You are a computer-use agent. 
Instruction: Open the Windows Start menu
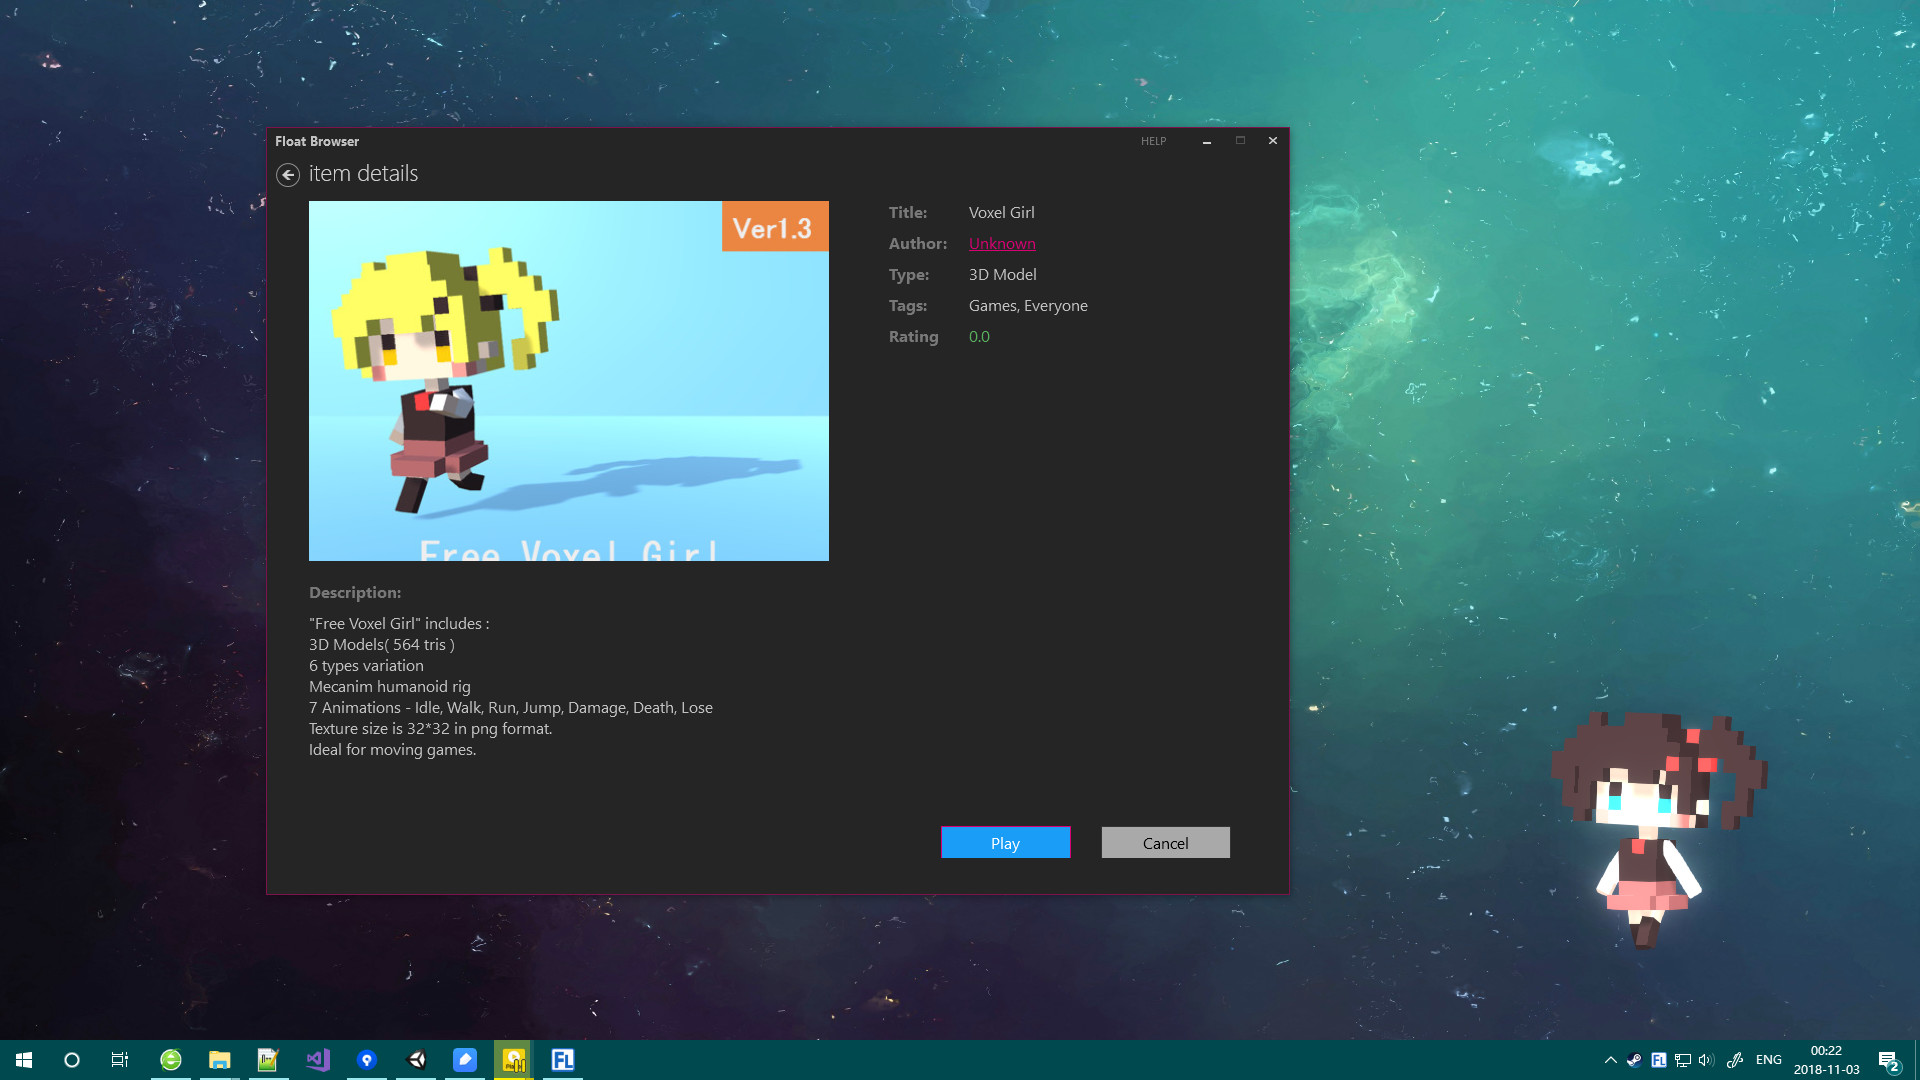24,1060
